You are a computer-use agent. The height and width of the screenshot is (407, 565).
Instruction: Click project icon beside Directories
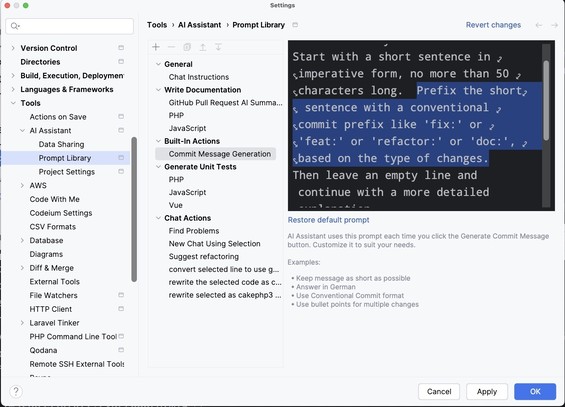coord(121,62)
